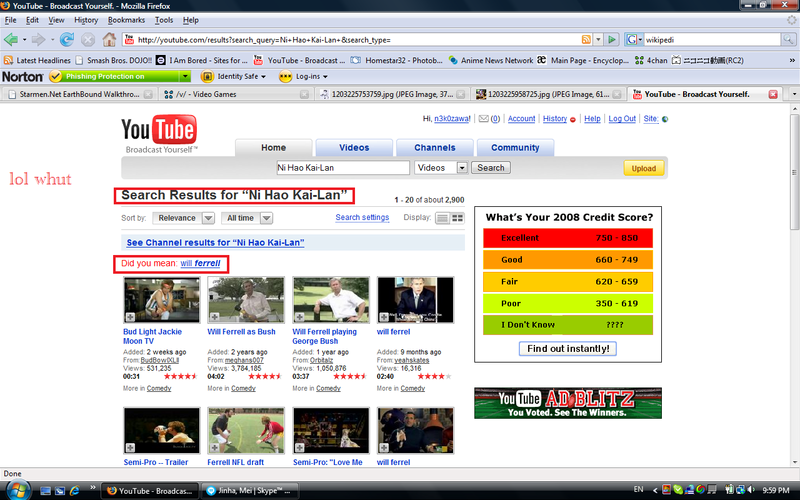Select grid view display icon
The height and width of the screenshot is (500, 800).
(458, 218)
